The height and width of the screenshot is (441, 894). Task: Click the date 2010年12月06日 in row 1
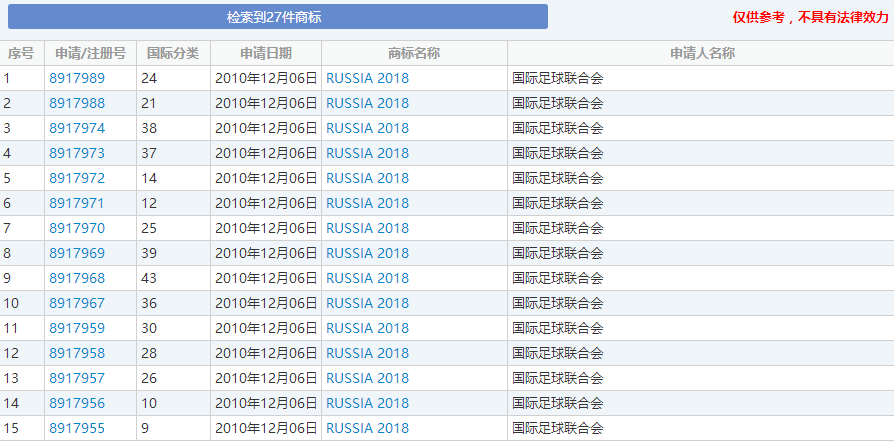[x=266, y=78]
